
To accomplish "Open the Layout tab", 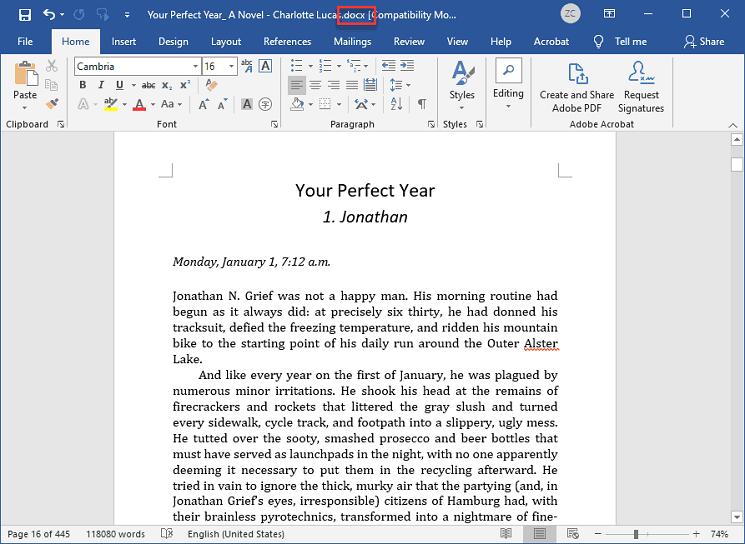I will (226, 41).
